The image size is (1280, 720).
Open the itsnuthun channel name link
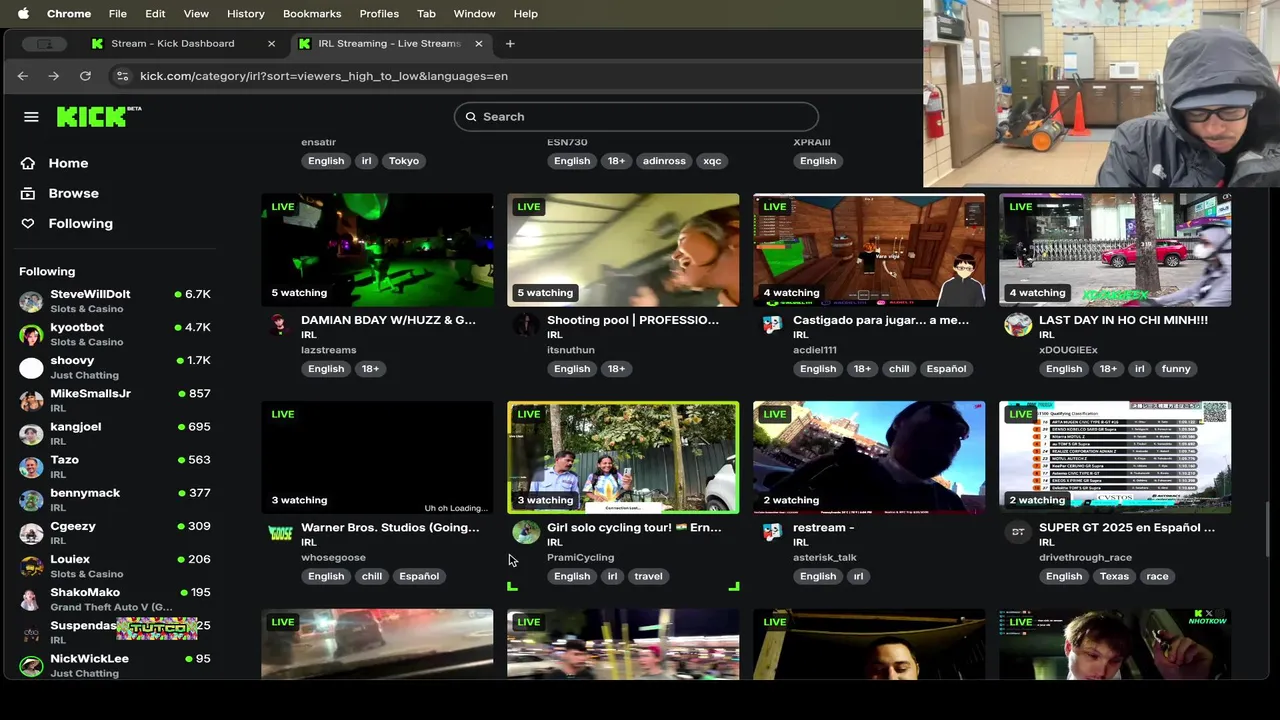point(571,350)
